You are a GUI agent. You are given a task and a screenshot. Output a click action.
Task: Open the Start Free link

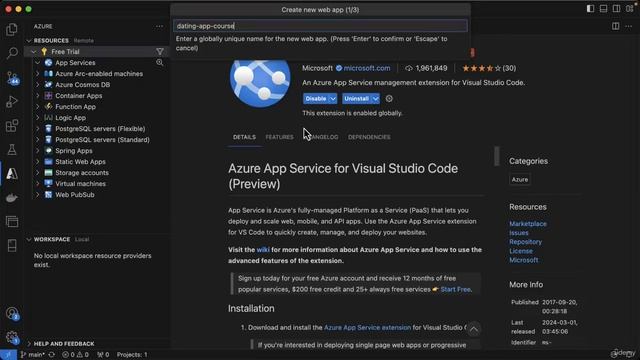456,289
